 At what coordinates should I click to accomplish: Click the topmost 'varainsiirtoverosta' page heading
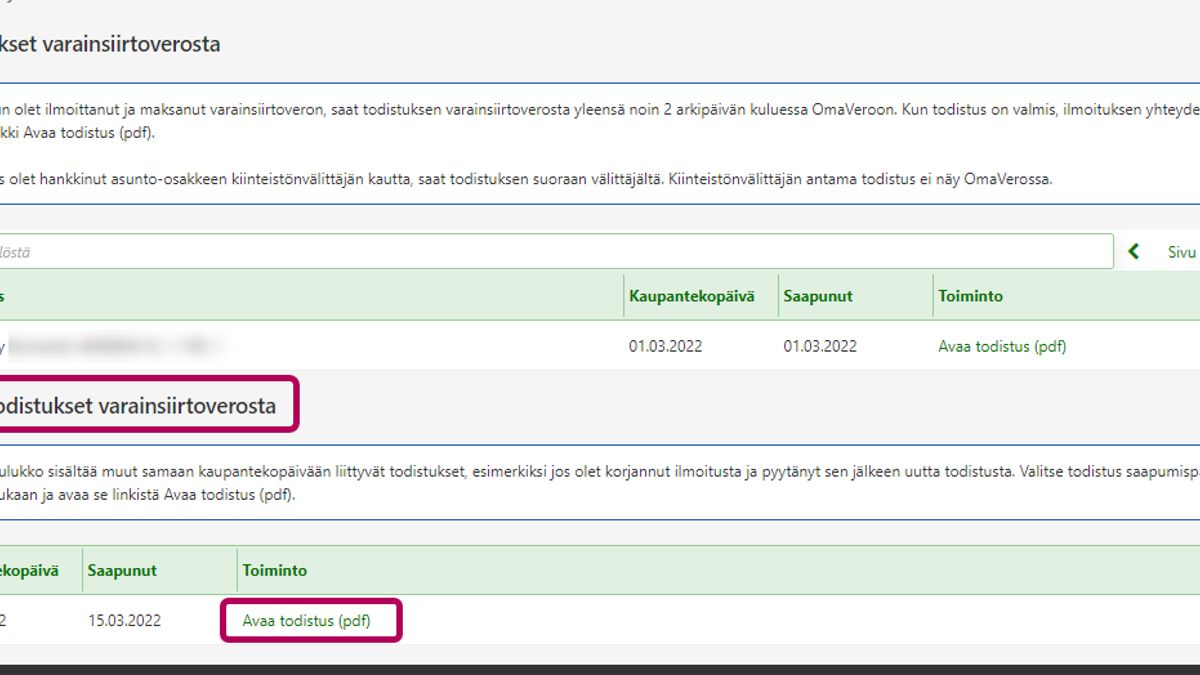point(110,44)
